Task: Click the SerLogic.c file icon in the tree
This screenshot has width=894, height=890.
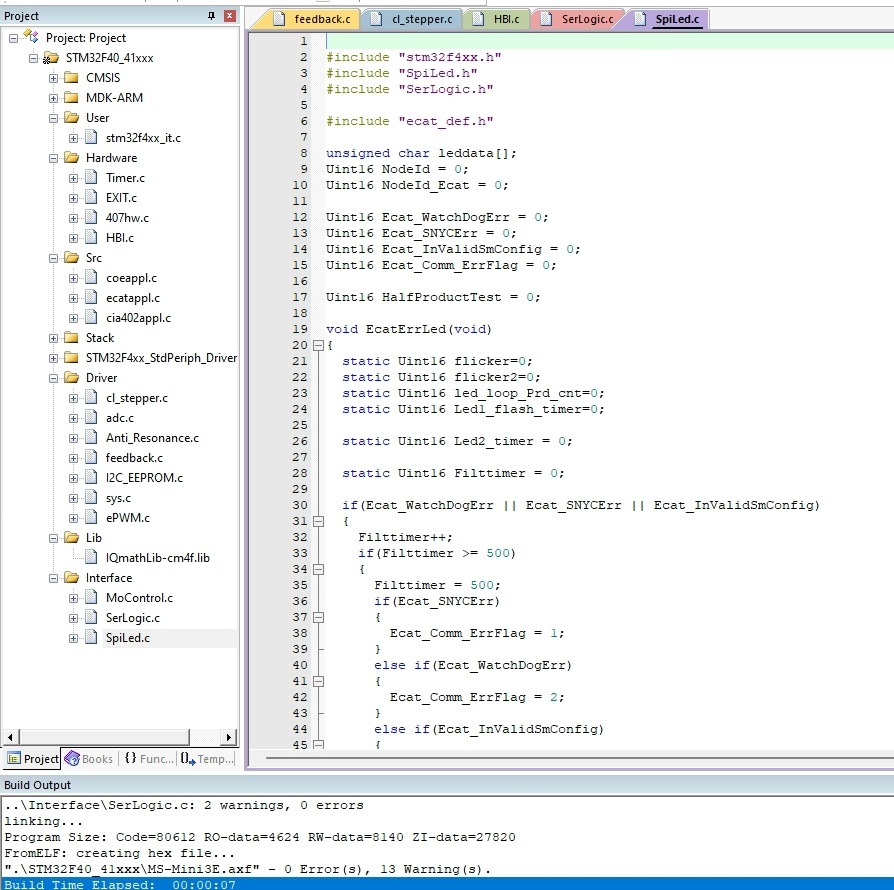Action: [x=91, y=617]
